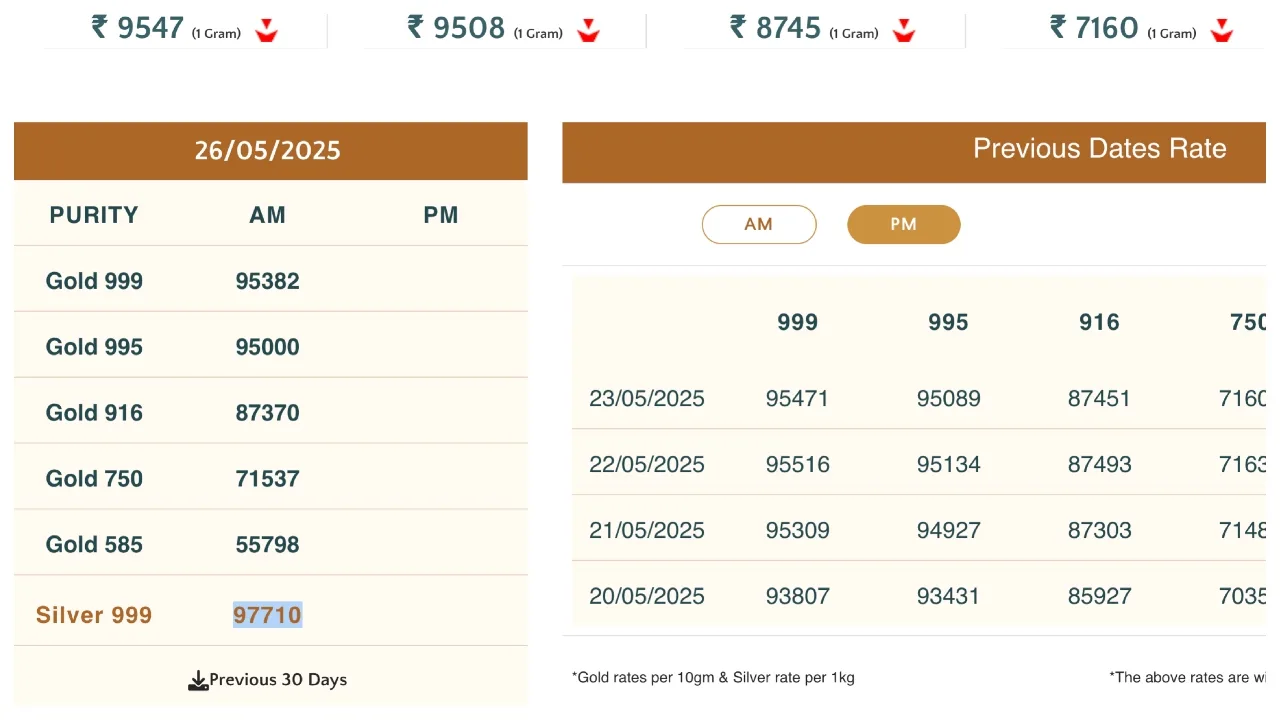Viewport: 1280px width, 720px height.
Task: Click the down arrow beside ₹ 8745
Action: (x=904, y=31)
